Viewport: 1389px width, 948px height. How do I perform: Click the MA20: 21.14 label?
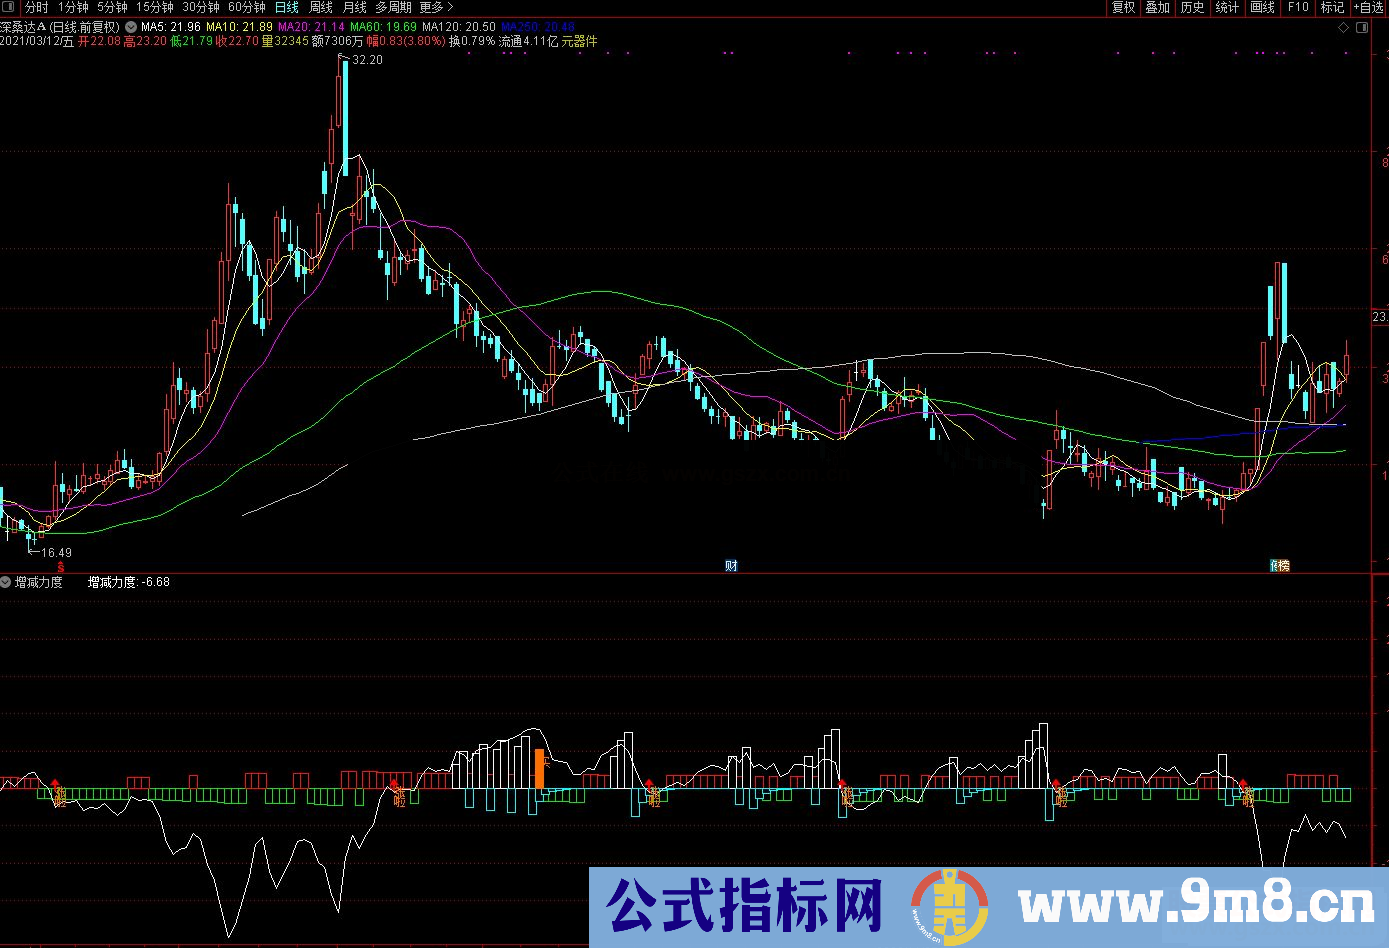click(x=311, y=27)
